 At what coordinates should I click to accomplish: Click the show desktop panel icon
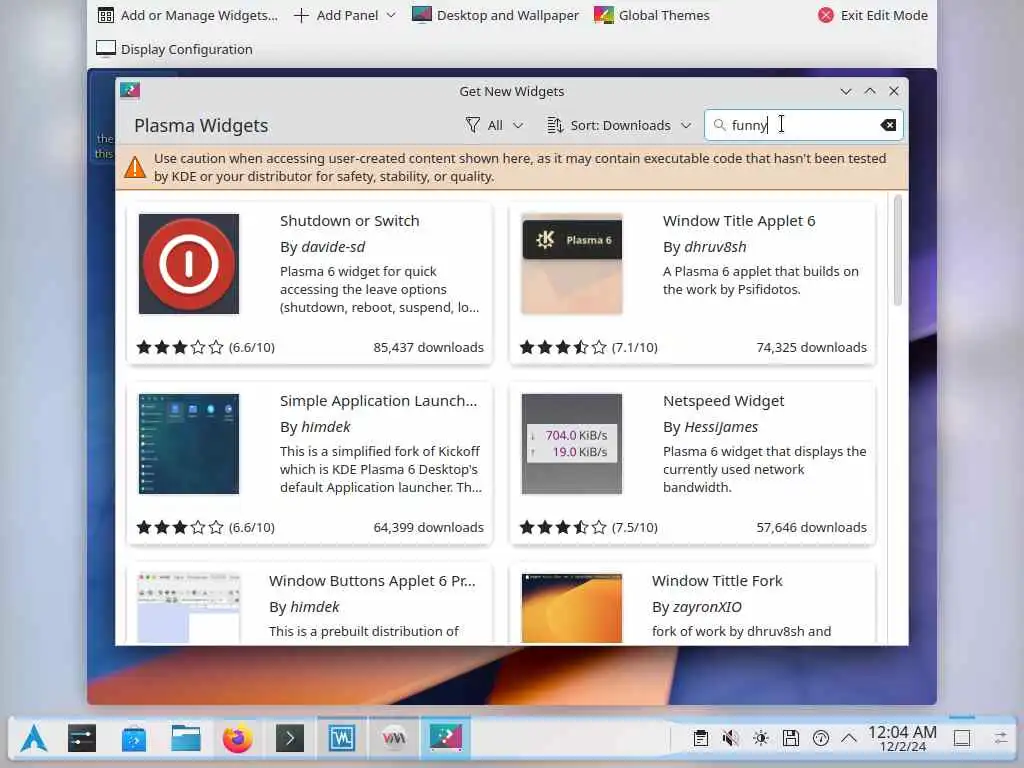pyautogui.click(x=962, y=739)
